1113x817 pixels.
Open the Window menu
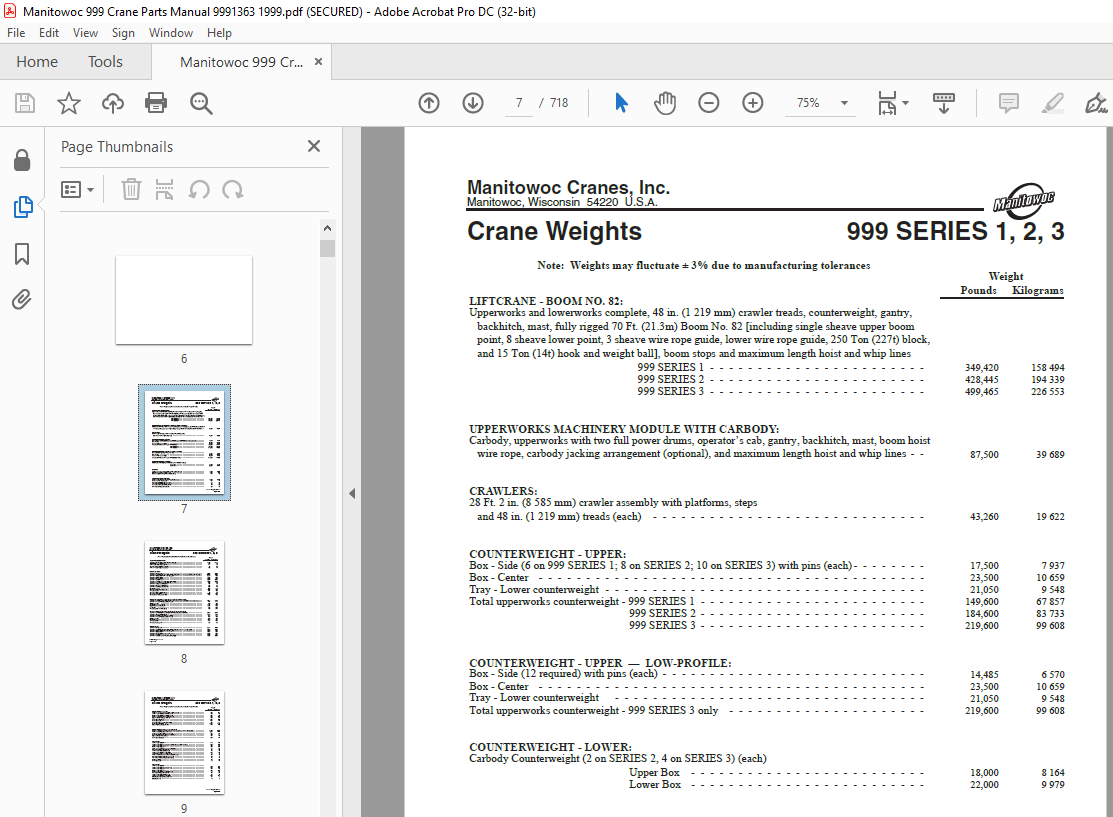click(170, 33)
